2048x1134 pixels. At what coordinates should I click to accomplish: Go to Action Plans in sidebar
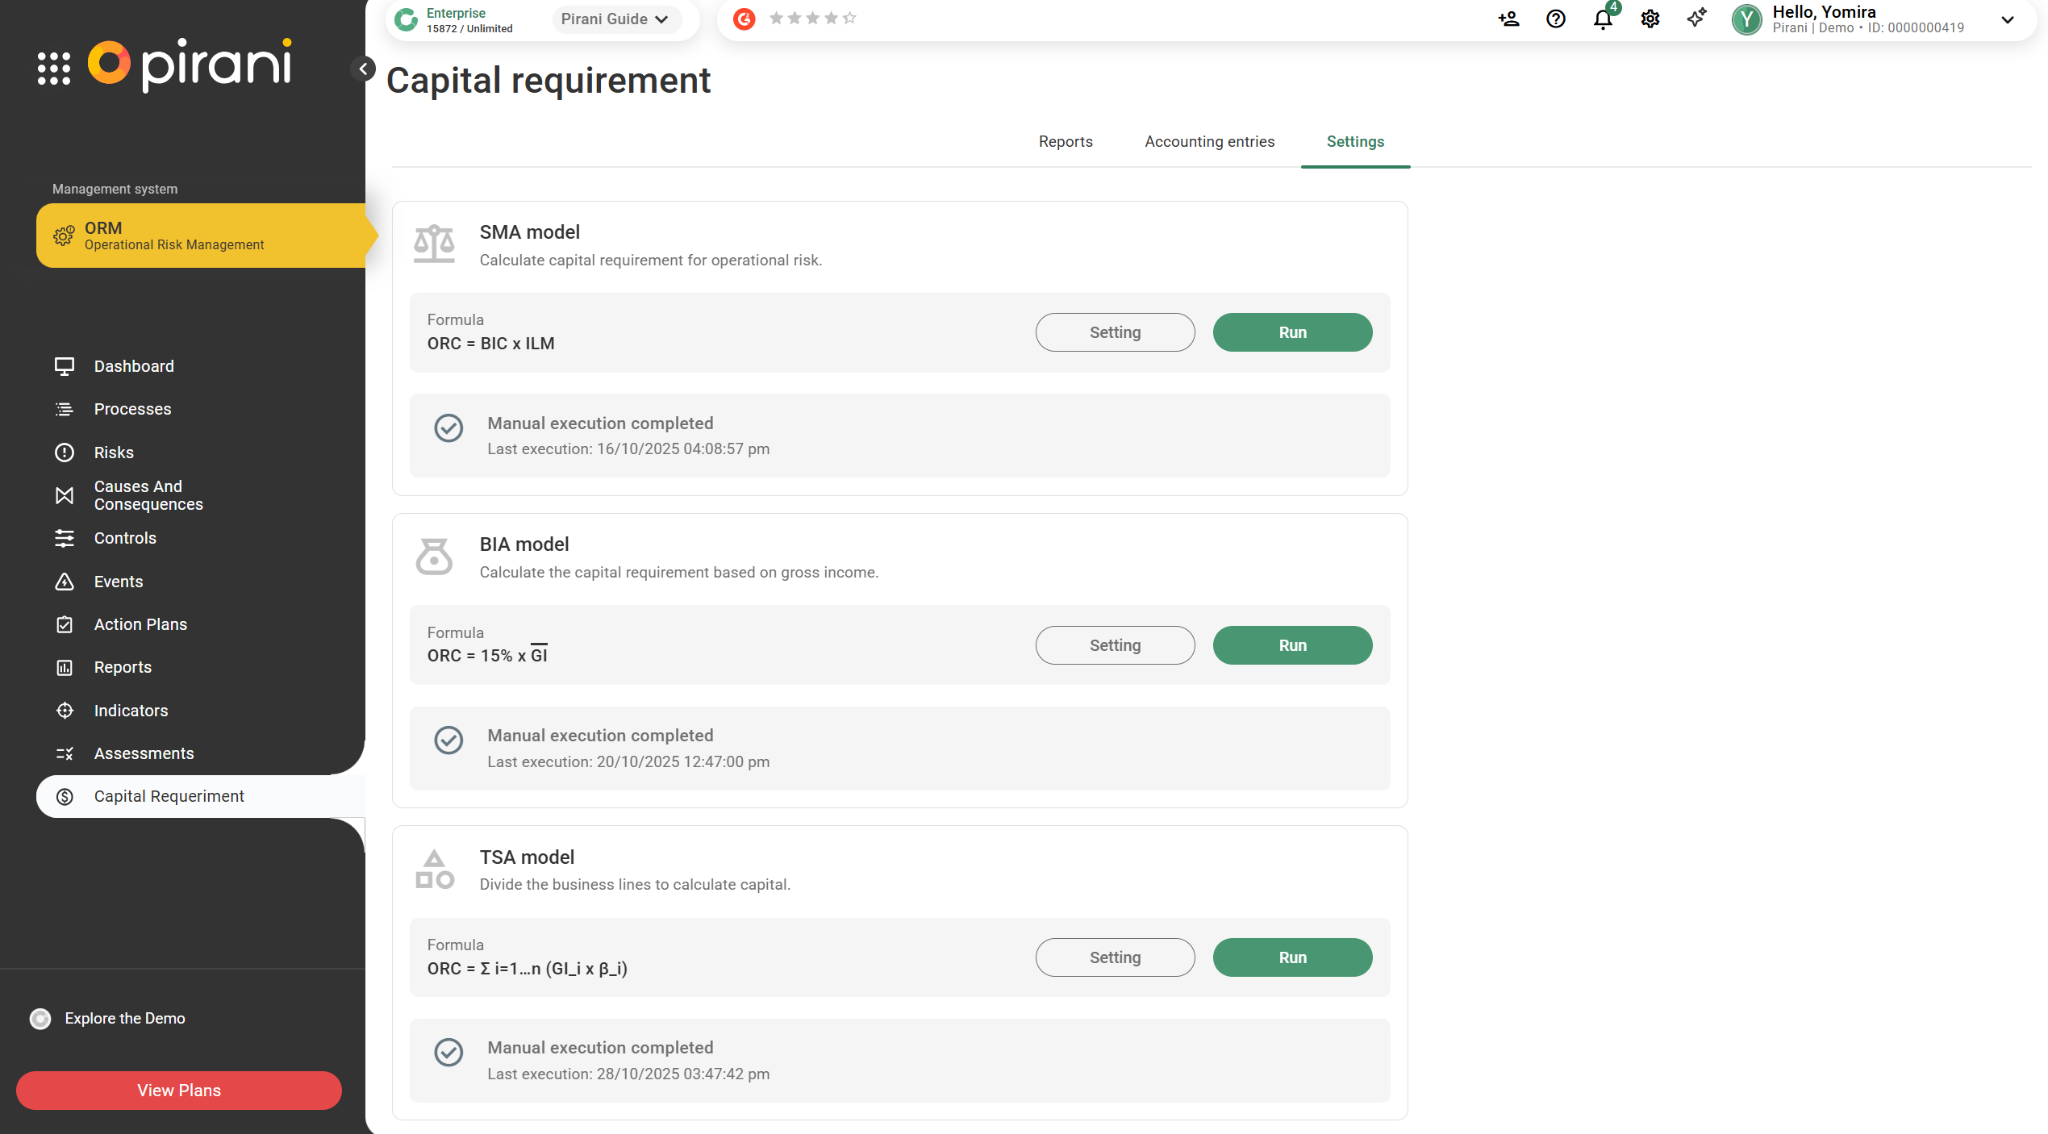(140, 624)
